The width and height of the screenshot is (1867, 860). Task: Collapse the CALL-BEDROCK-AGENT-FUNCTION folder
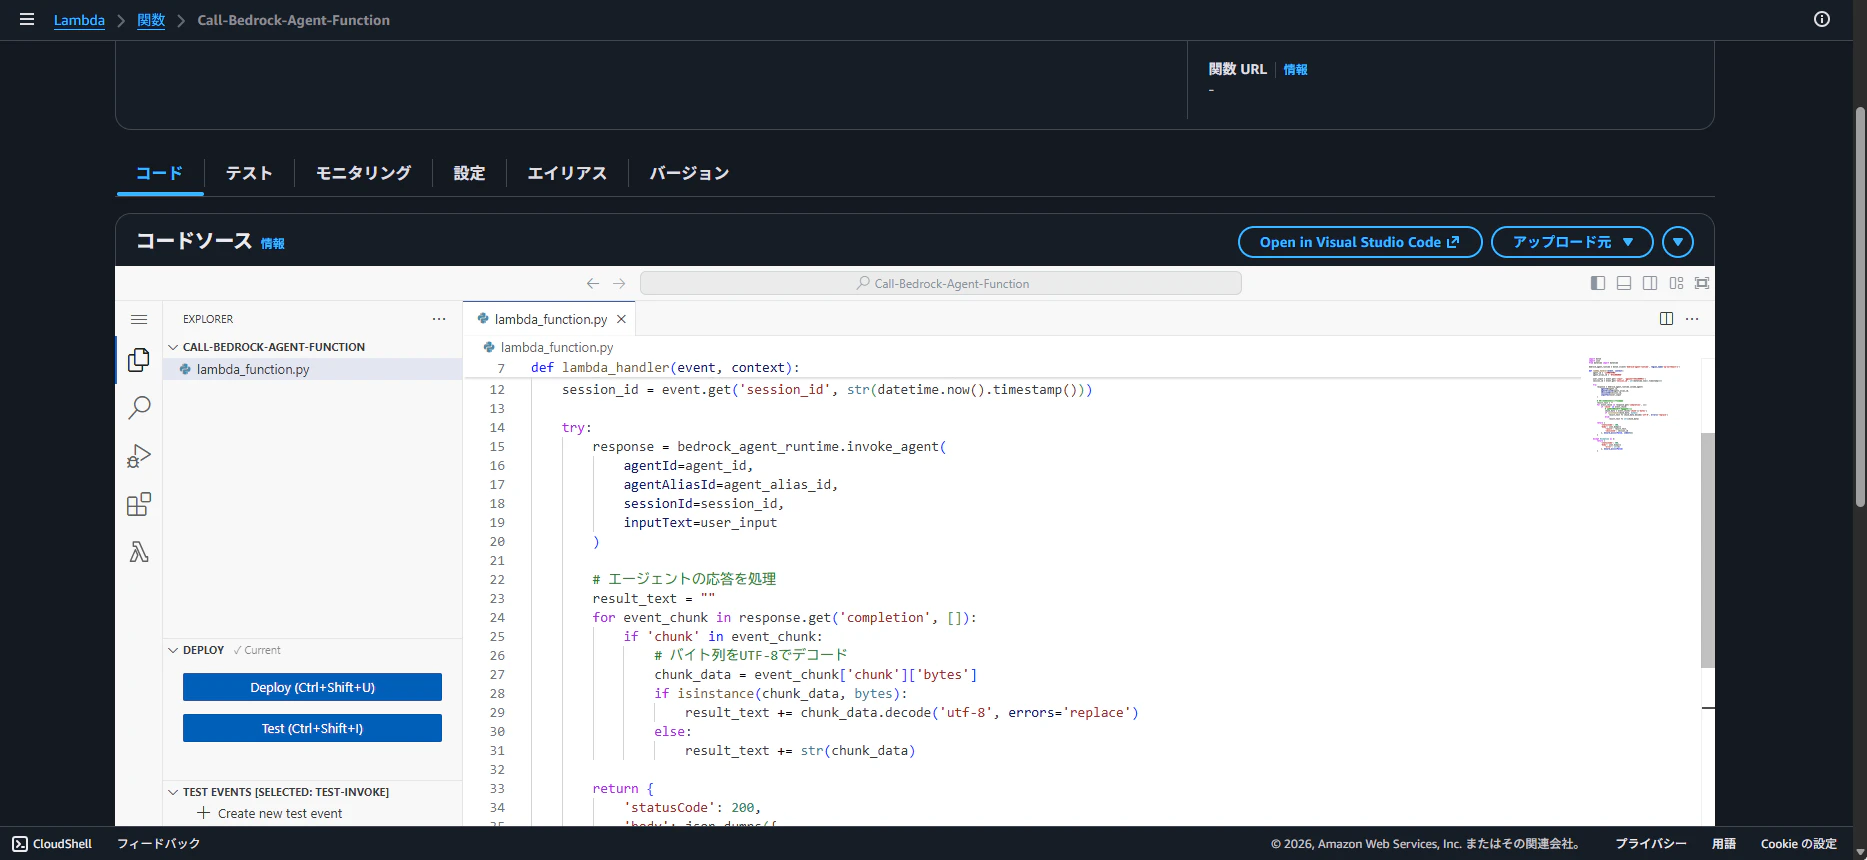[173, 347]
